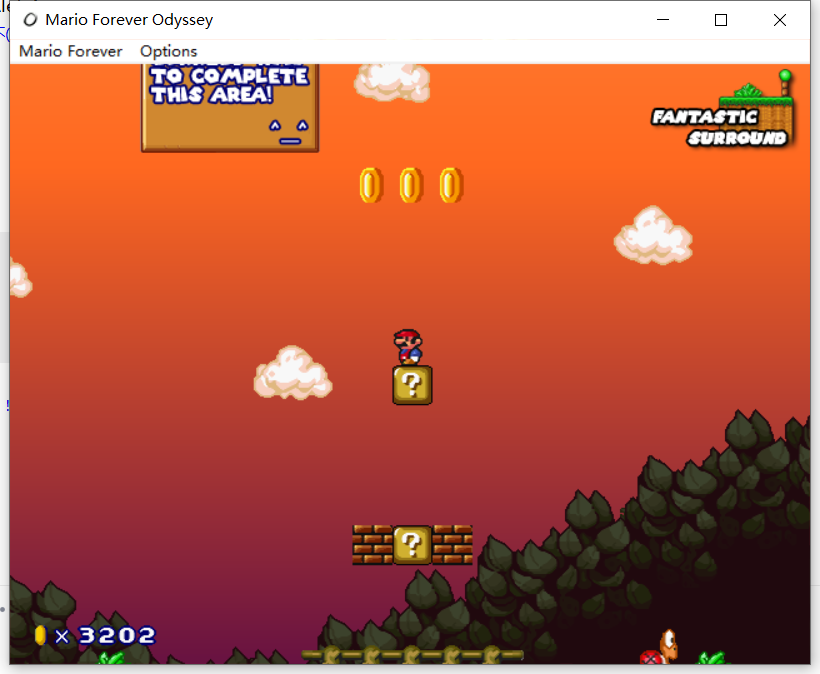The image size is (820, 674).
Task: Click the brick block right of question block
Action: click(x=452, y=545)
